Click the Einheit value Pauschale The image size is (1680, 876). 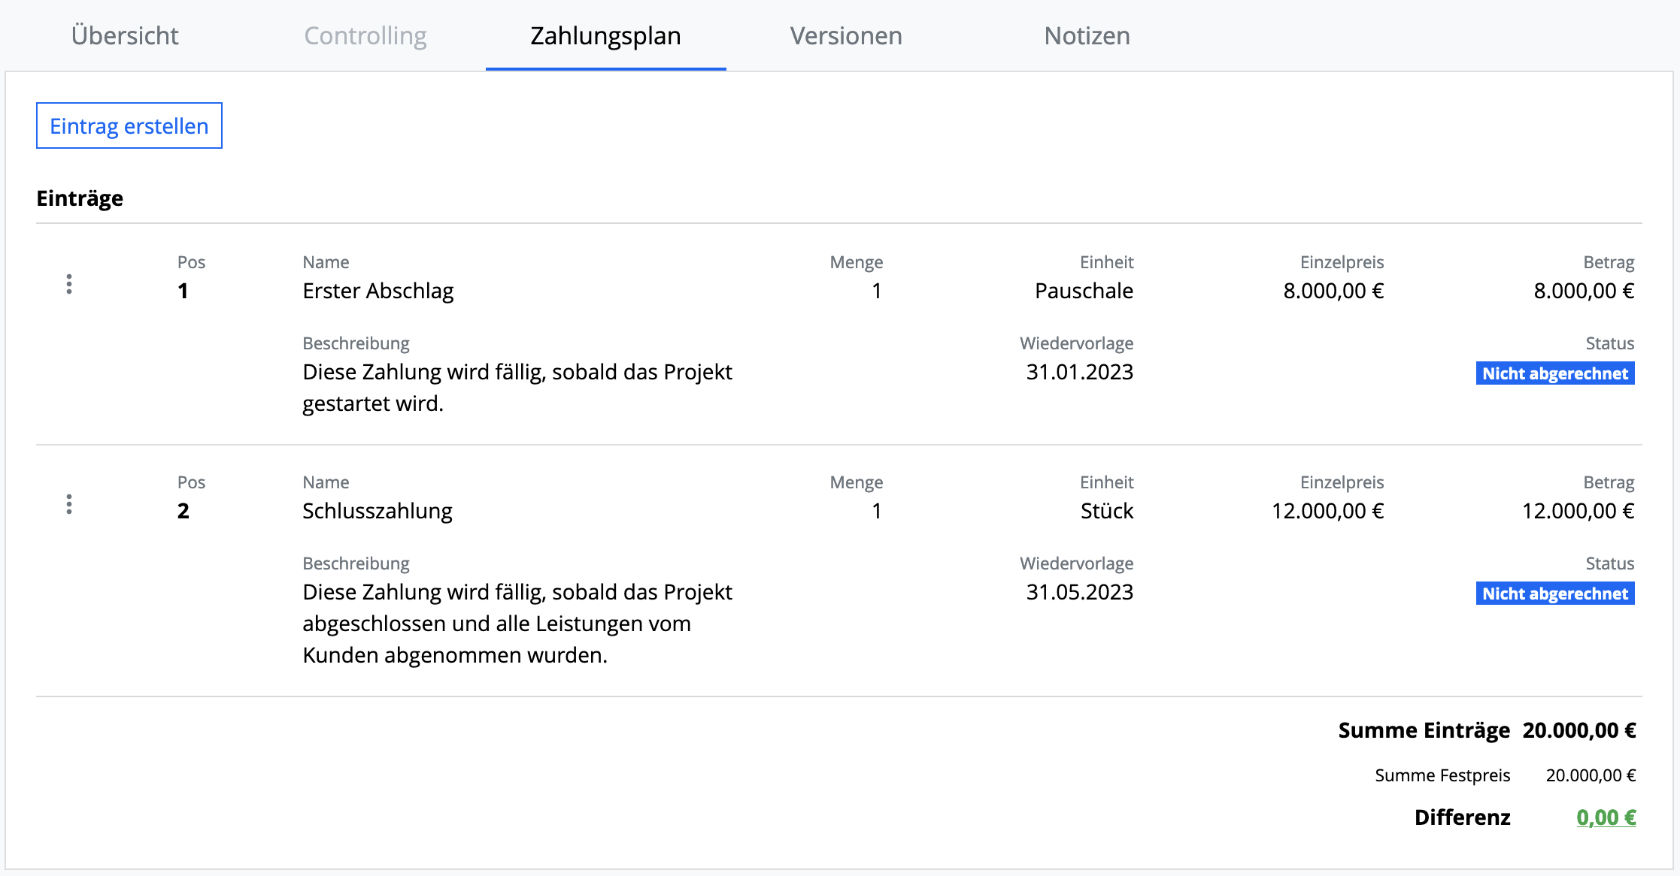pos(1084,291)
